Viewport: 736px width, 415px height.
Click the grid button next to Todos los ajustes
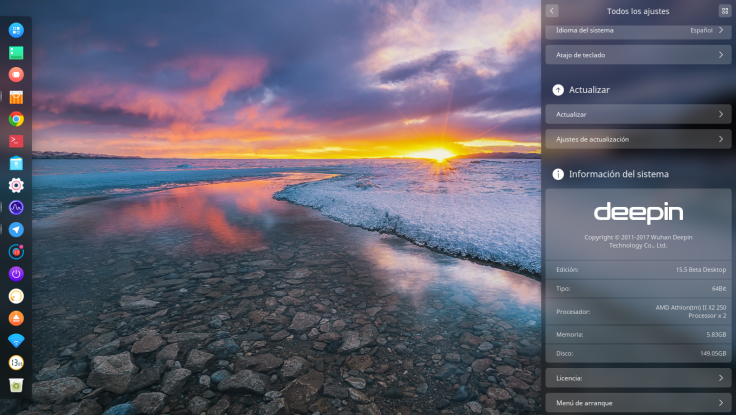(724, 11)
